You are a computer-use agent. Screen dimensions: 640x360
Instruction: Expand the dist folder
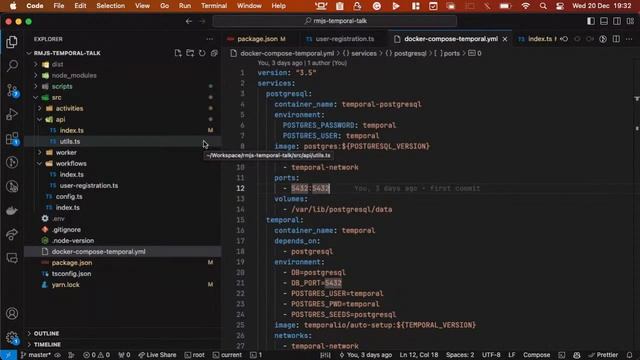click(x=36, y=64)
